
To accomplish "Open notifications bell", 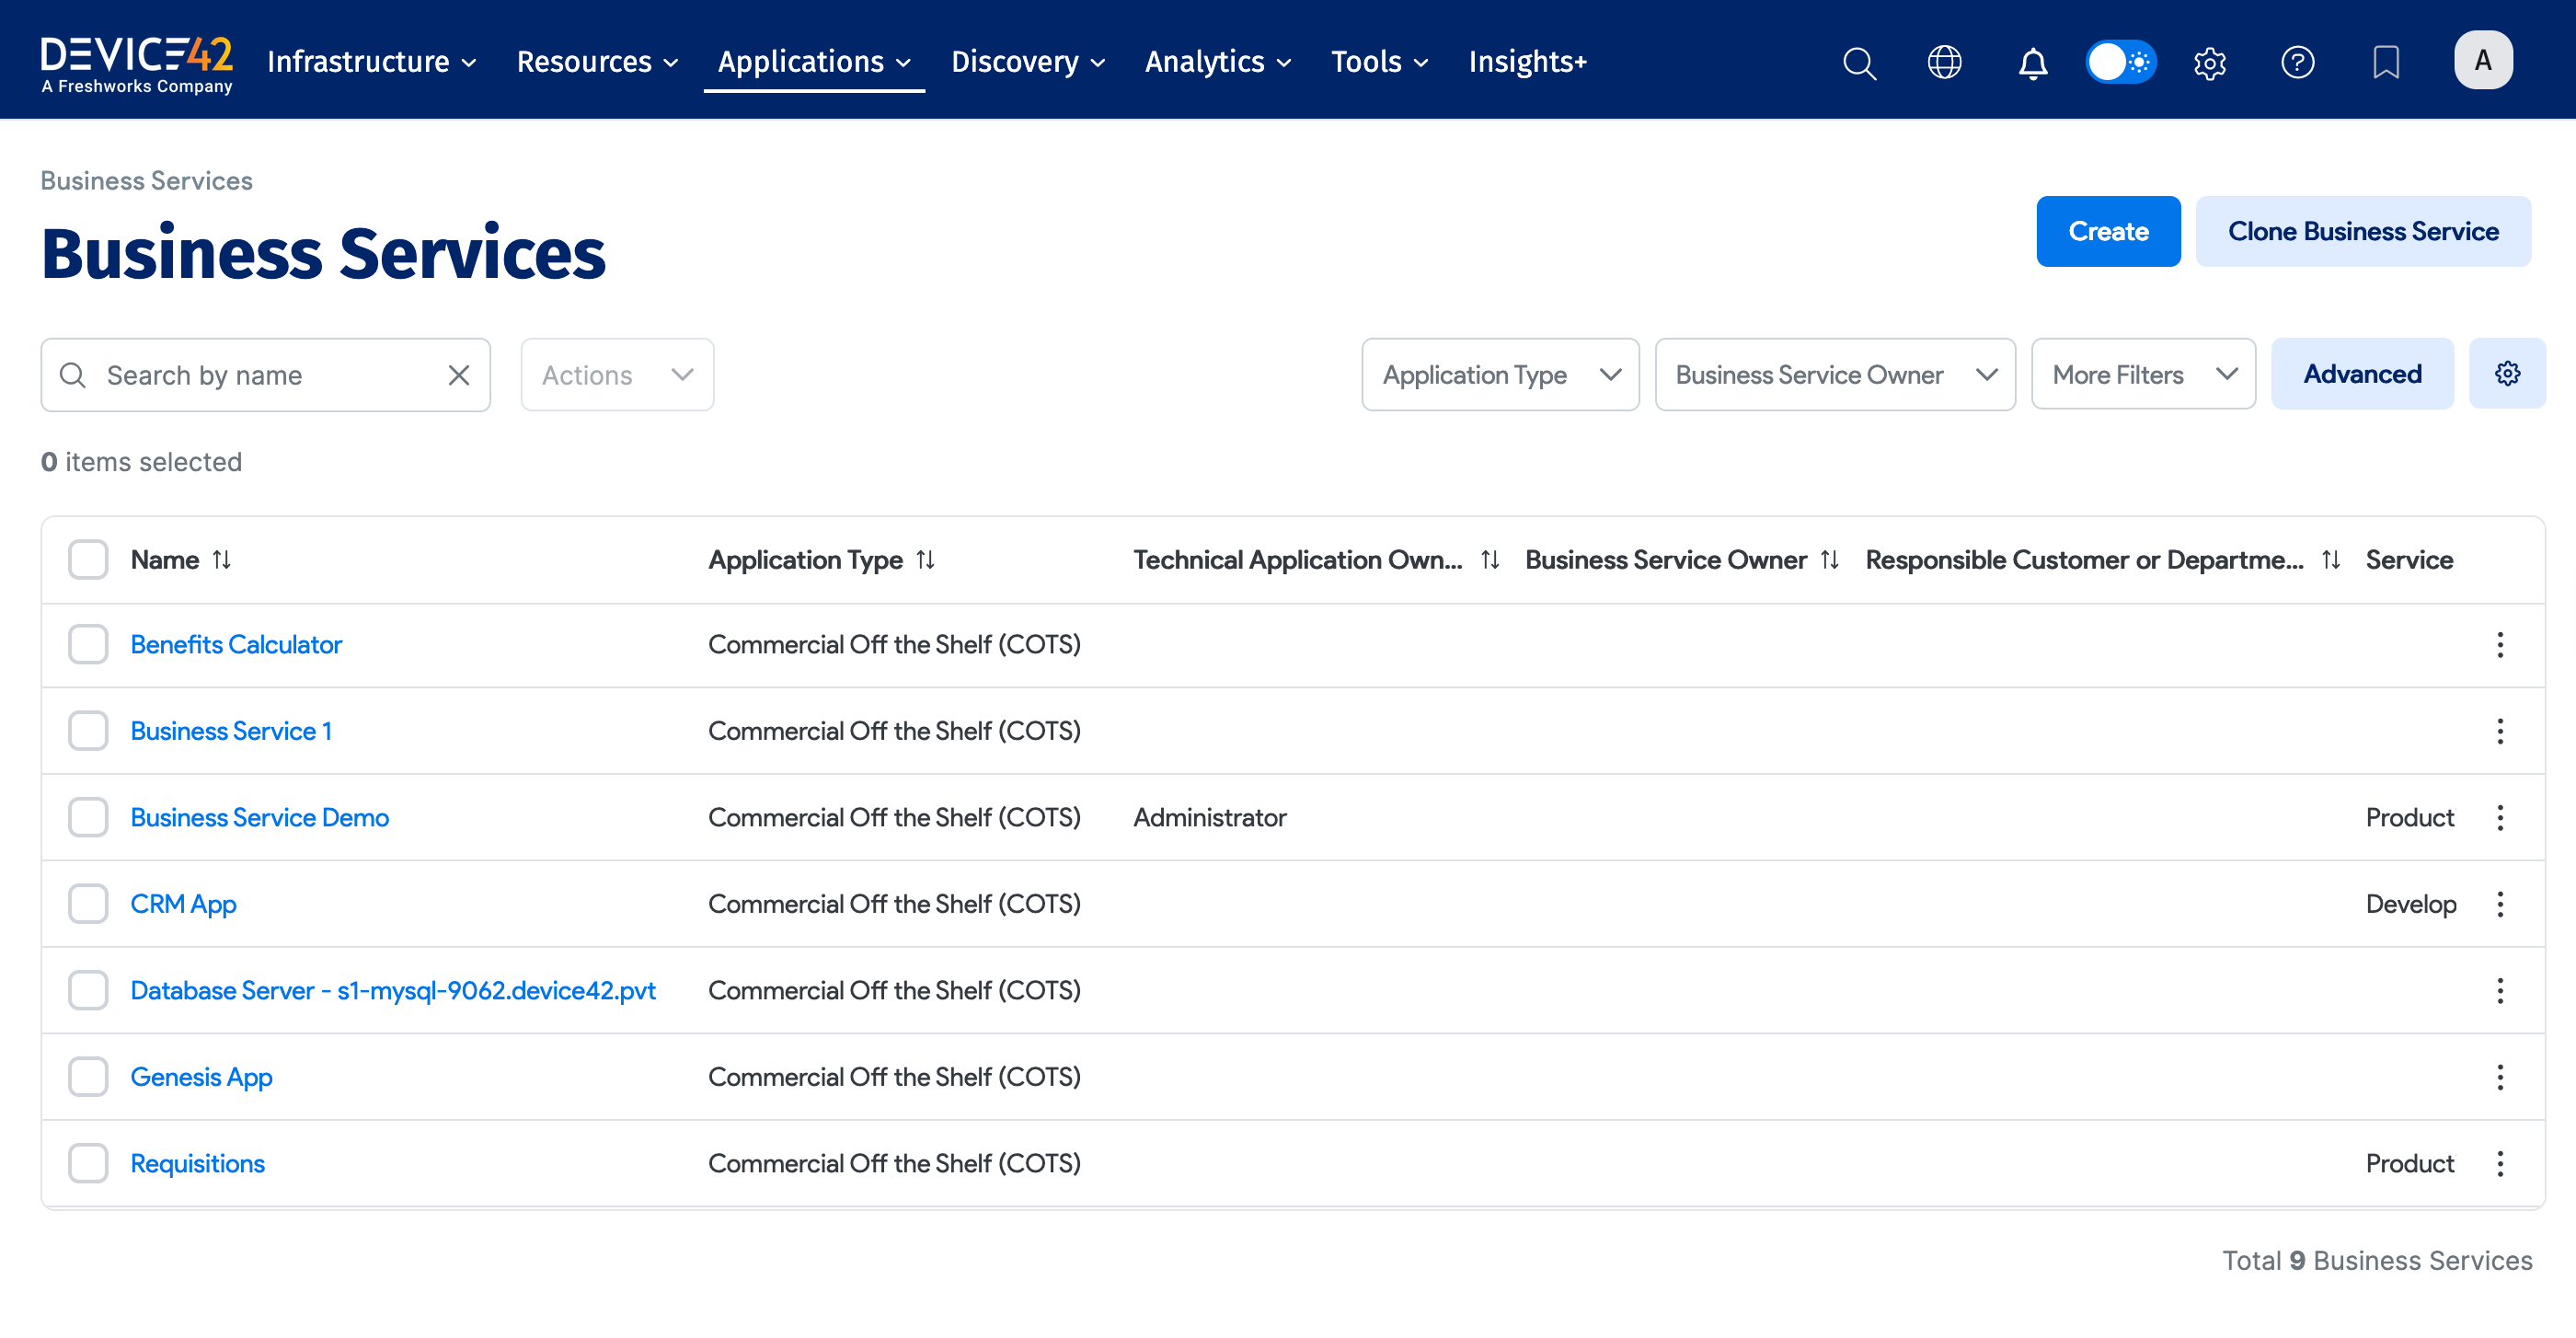I will coord(2032,62).
